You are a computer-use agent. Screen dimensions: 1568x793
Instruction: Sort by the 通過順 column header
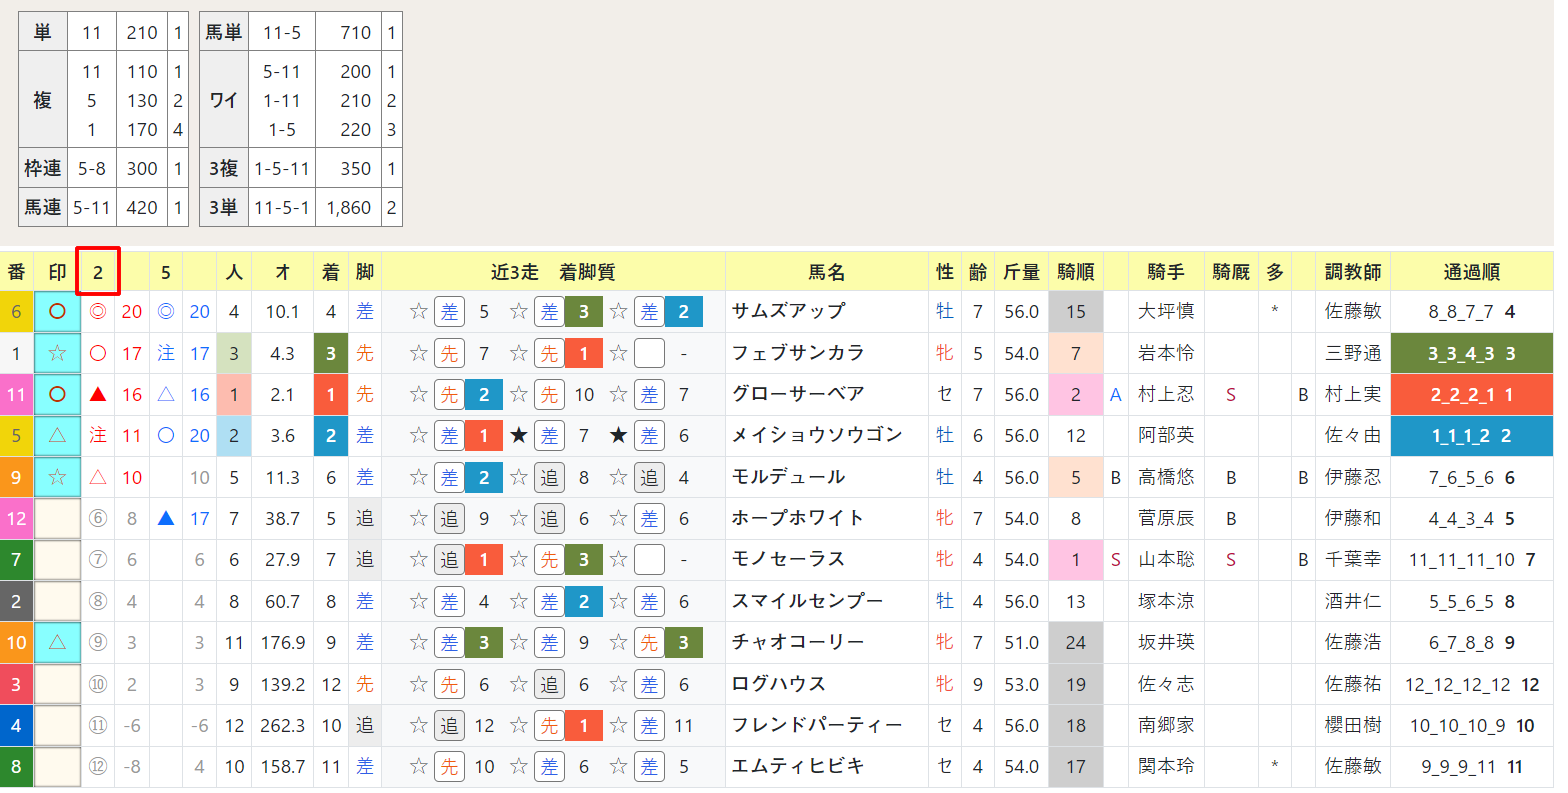[x=1471, y=272]
